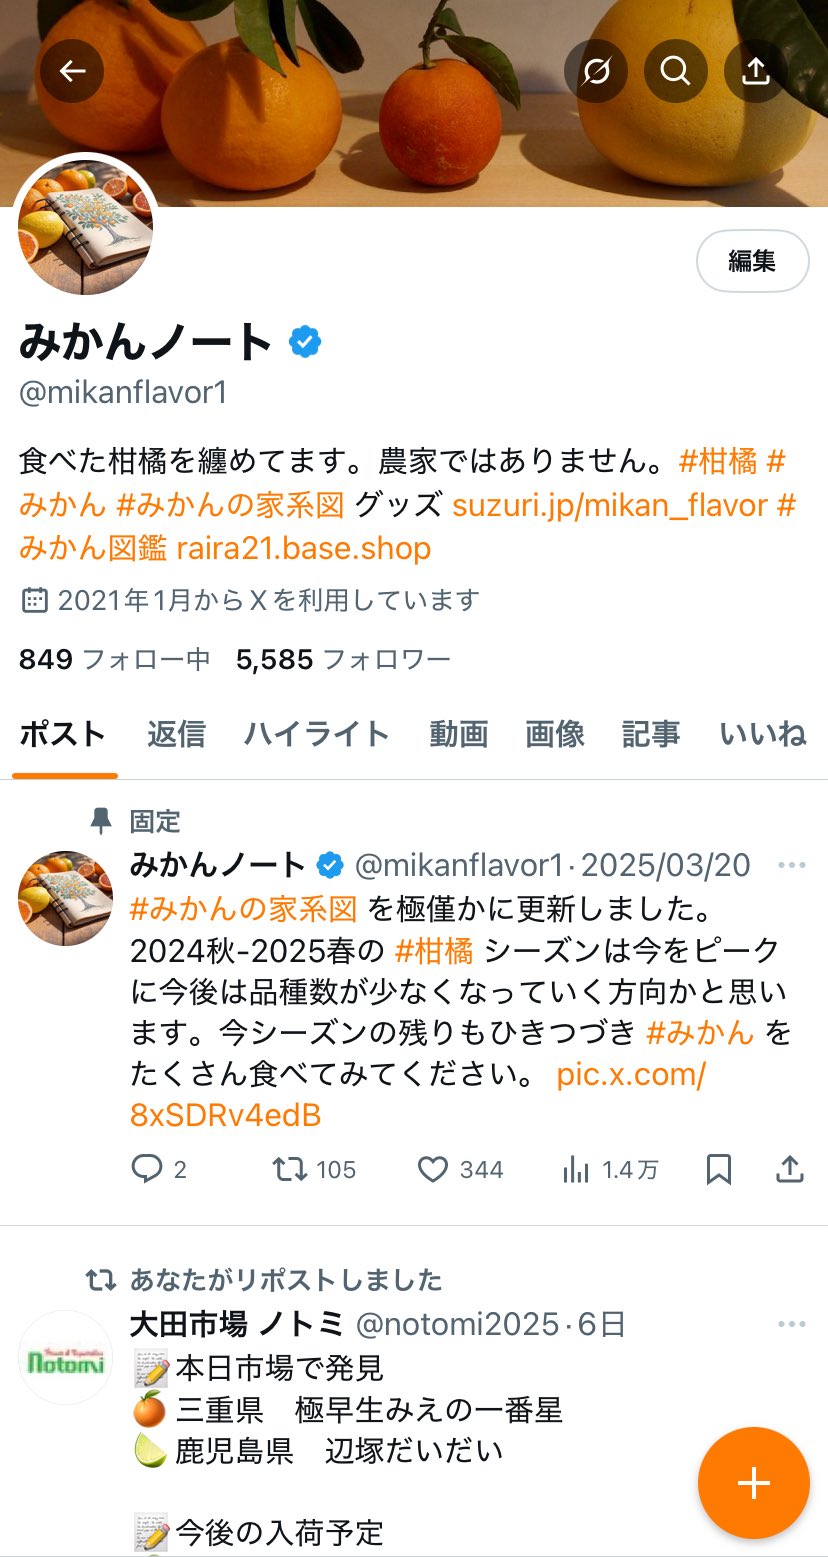828x1557 pixels.
Task: Open the three-dot menu on the ノトミ post
Action: 791,1324
